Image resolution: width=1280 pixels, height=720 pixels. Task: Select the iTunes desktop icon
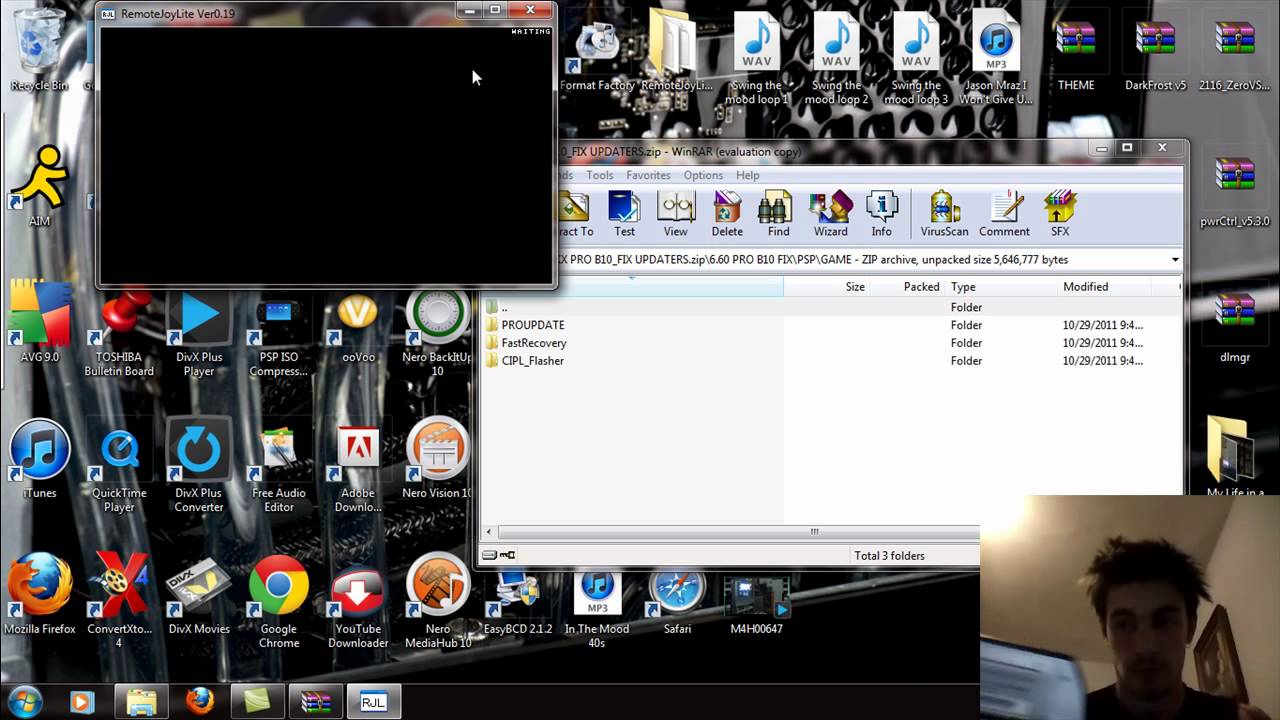pos(39,458)
